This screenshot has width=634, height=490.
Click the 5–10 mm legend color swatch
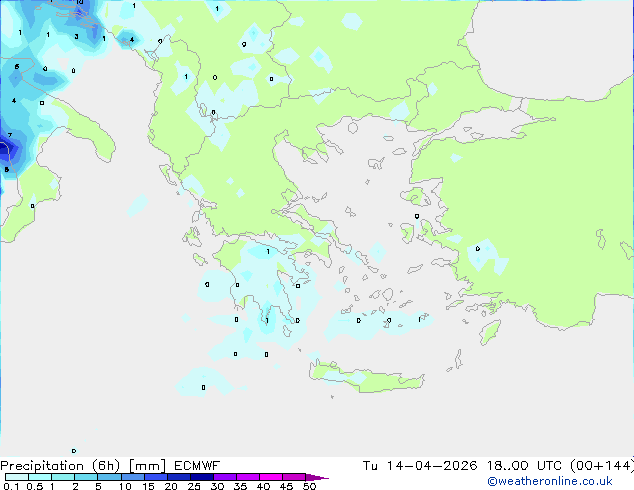click(109, 477)
